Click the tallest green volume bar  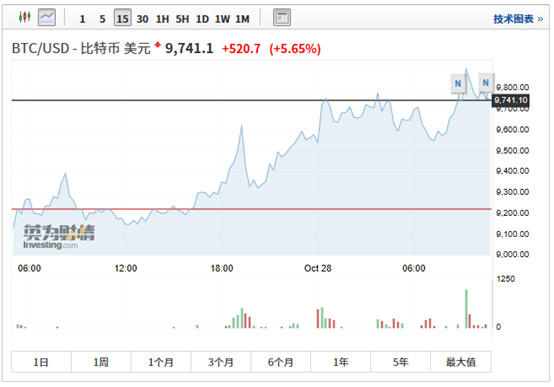pos(466,309)
